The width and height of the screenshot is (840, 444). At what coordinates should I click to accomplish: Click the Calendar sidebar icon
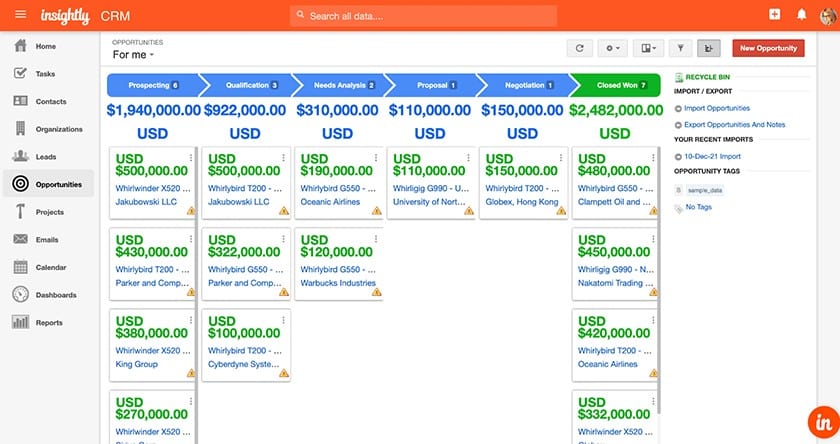tap(20, 267)
